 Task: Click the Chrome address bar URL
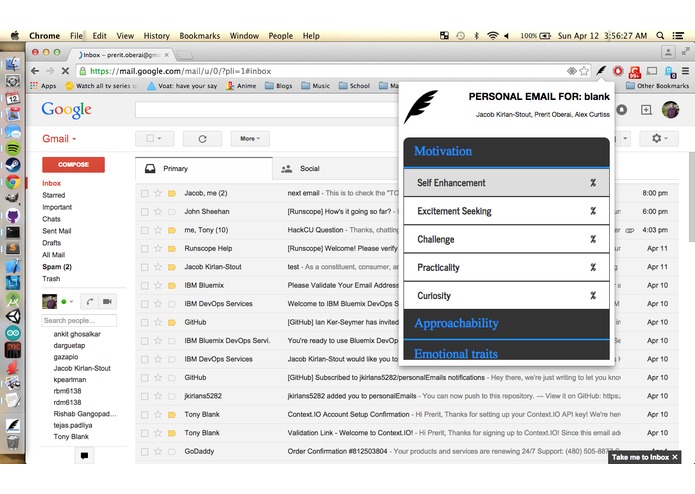[181, 71]
